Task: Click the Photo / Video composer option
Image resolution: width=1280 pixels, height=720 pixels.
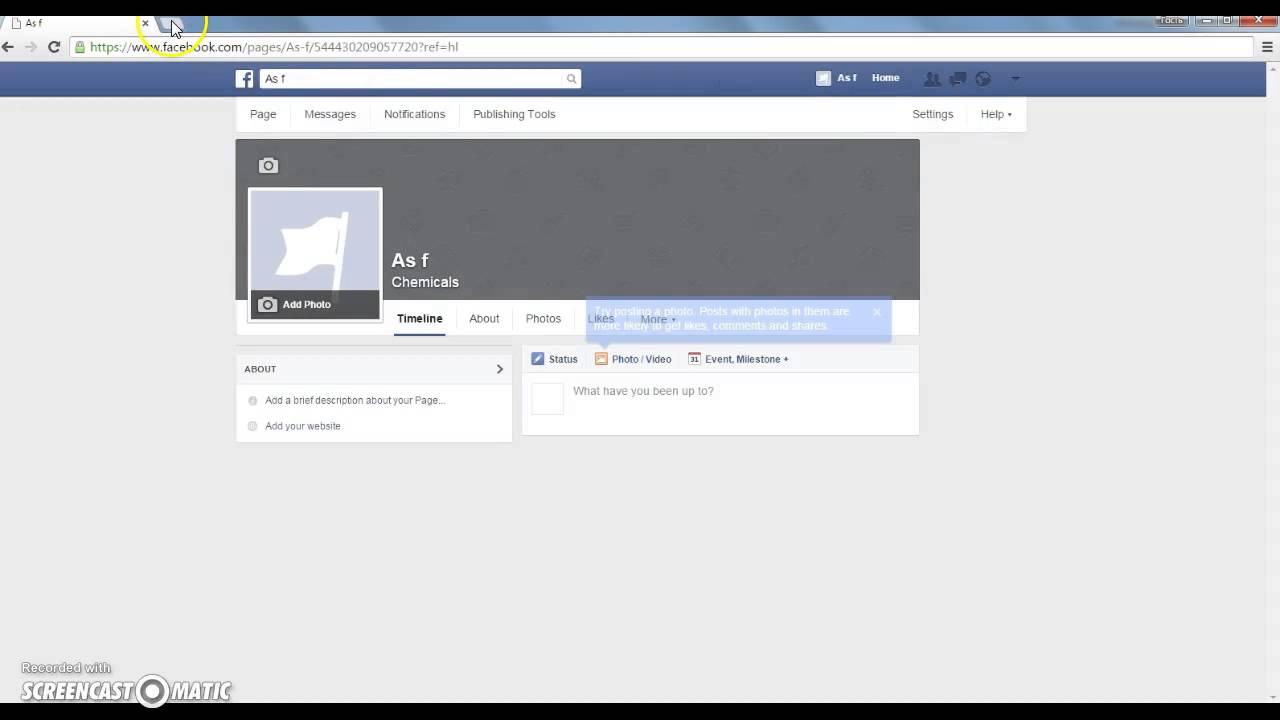Action: 633,359
